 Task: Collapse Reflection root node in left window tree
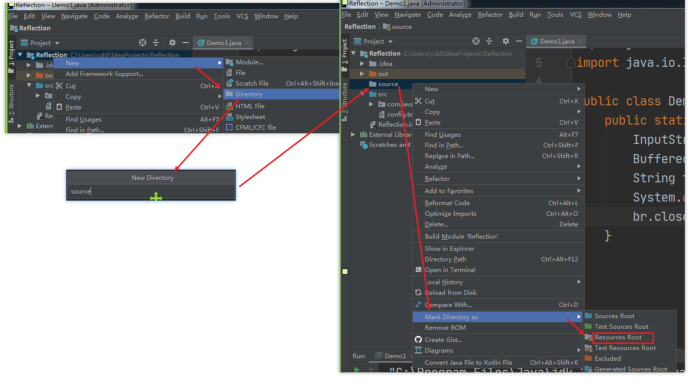[x=20, y=55]
